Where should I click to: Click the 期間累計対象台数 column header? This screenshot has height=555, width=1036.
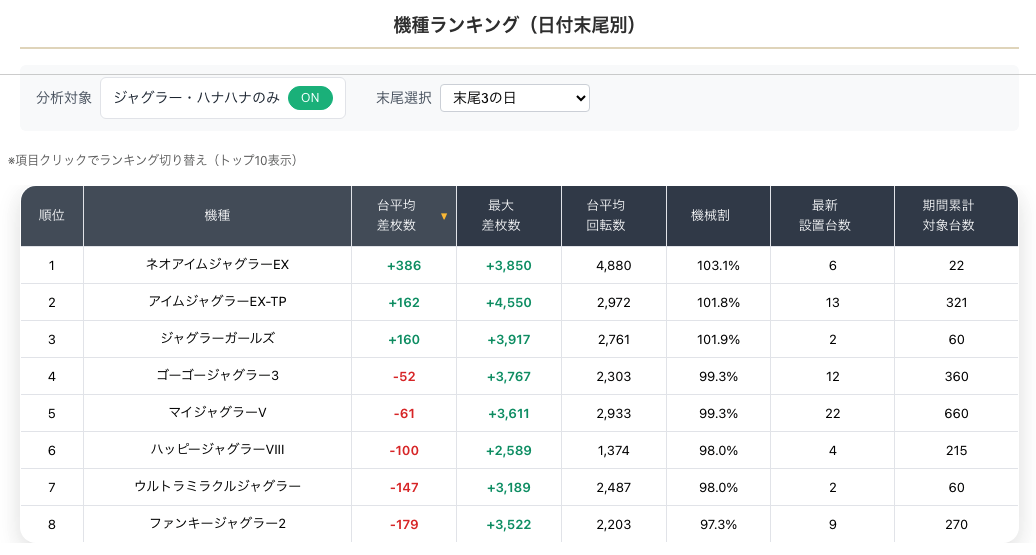click(955, 216)
